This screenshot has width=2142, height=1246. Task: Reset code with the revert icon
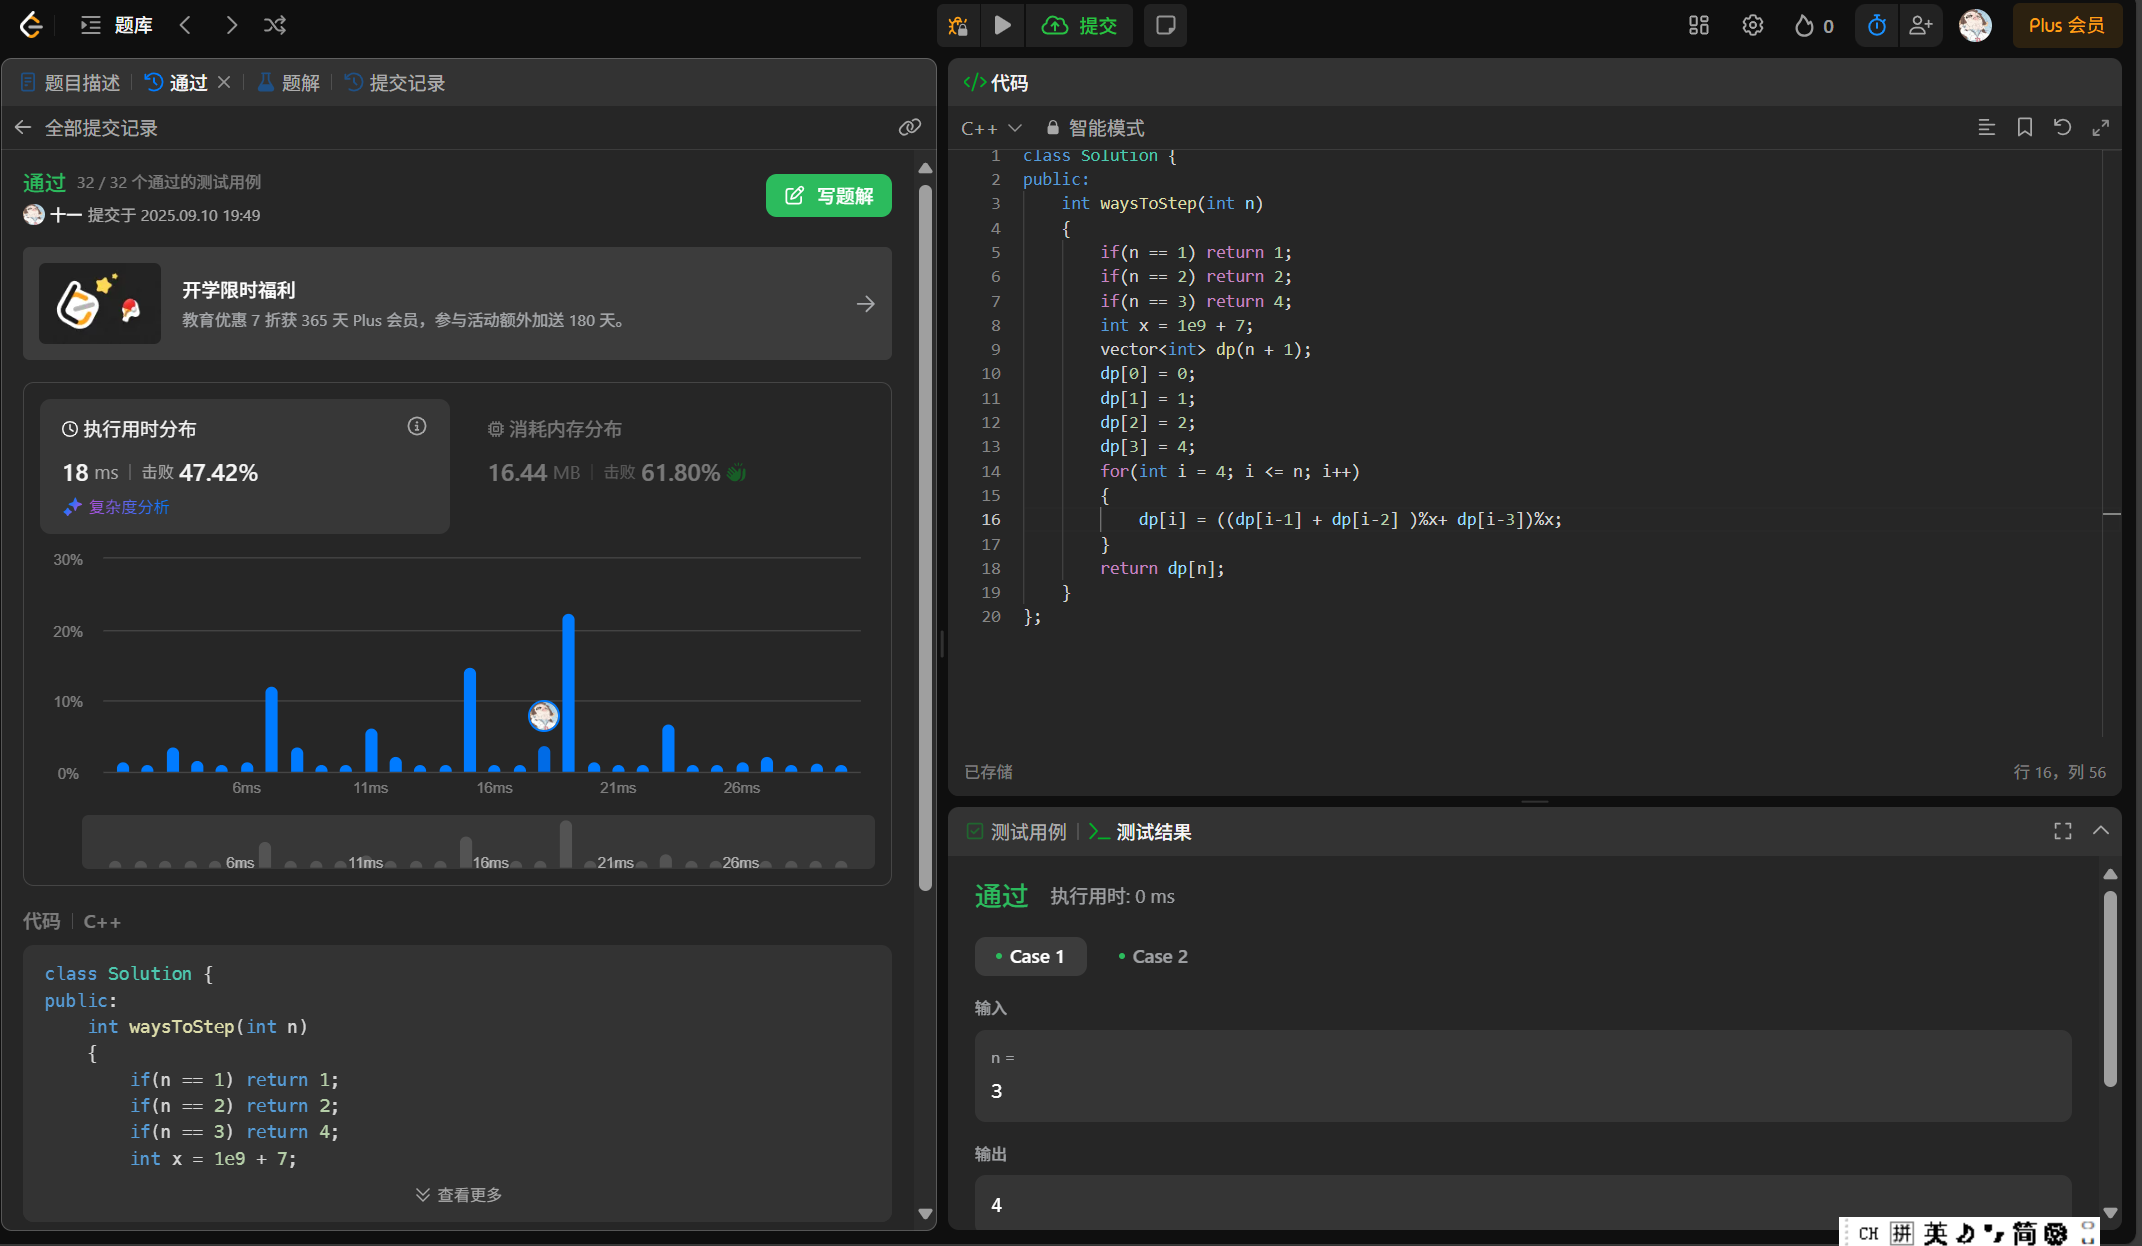pyautogui.click(x=2062, y=128)
